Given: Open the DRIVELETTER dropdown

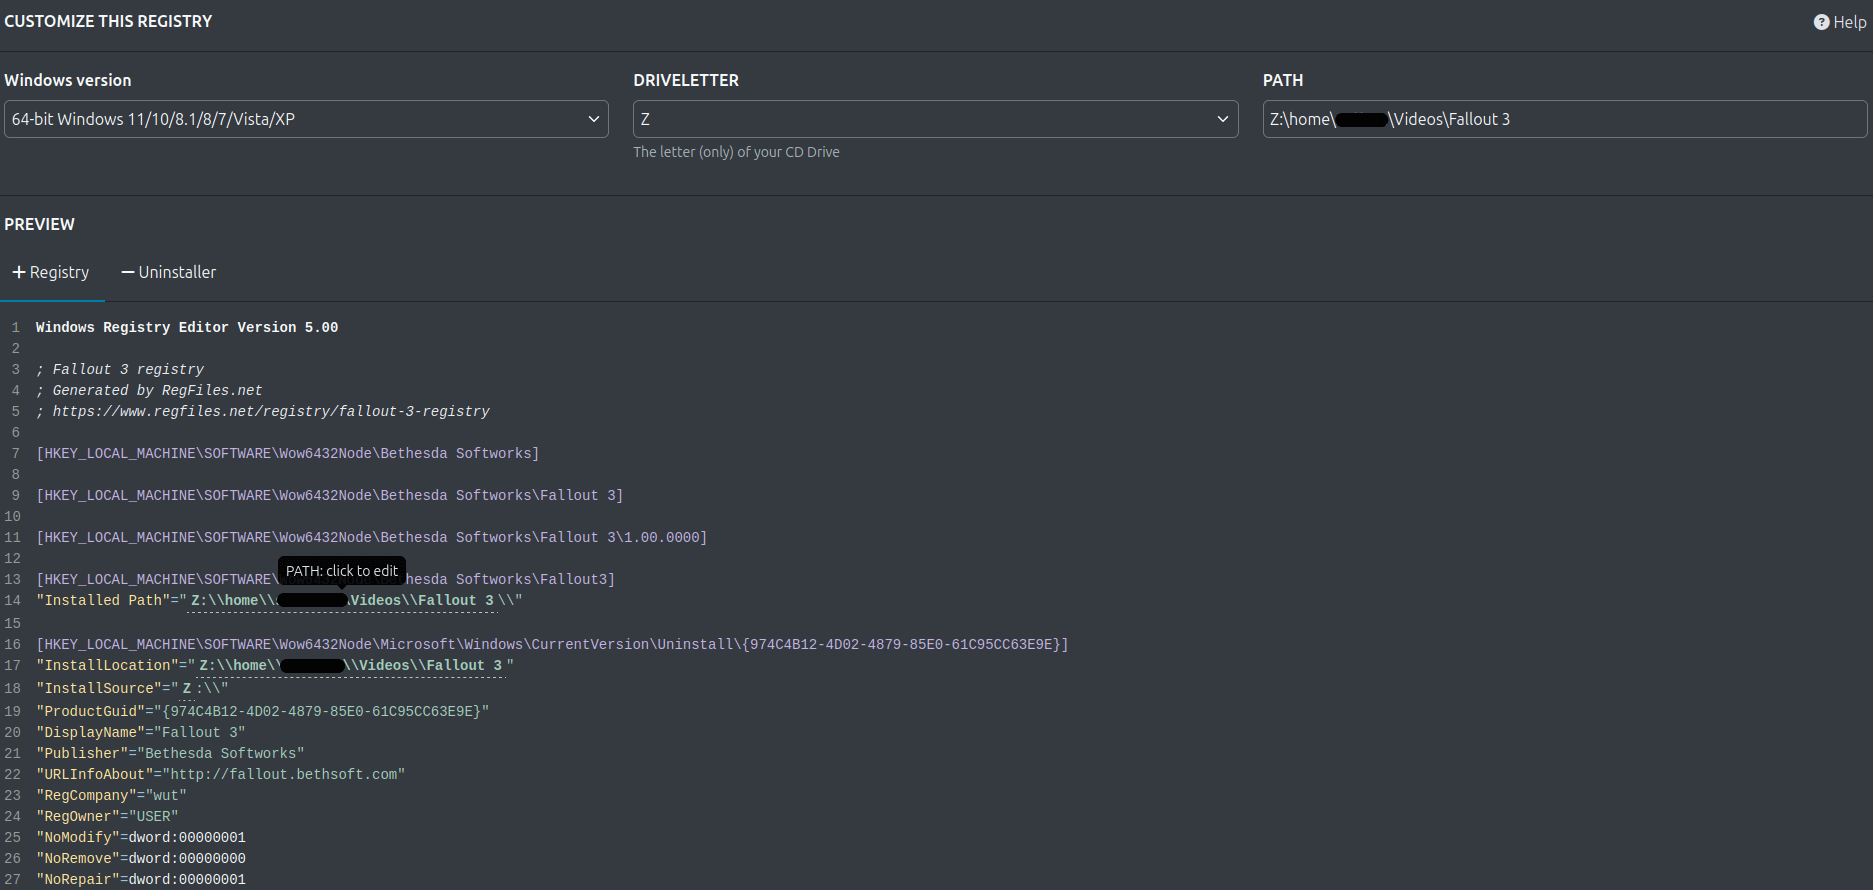Looking at the screenshot, I should click(x=935, y=119).
